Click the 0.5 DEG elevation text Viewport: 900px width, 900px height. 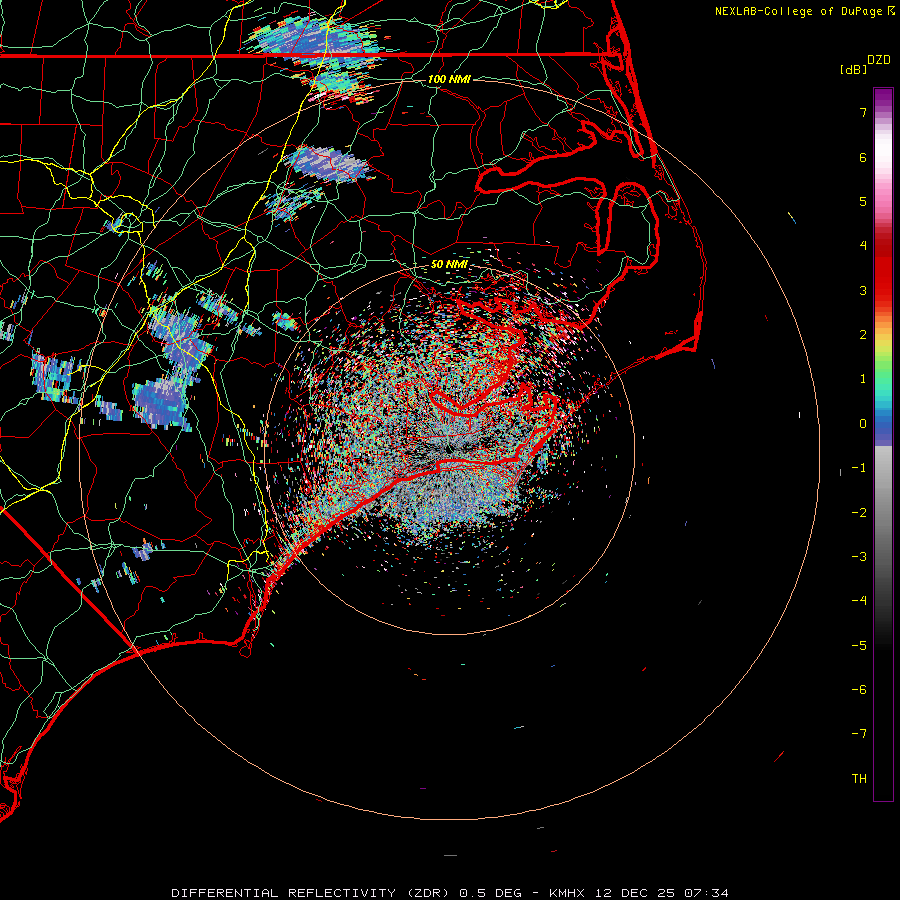490,893
